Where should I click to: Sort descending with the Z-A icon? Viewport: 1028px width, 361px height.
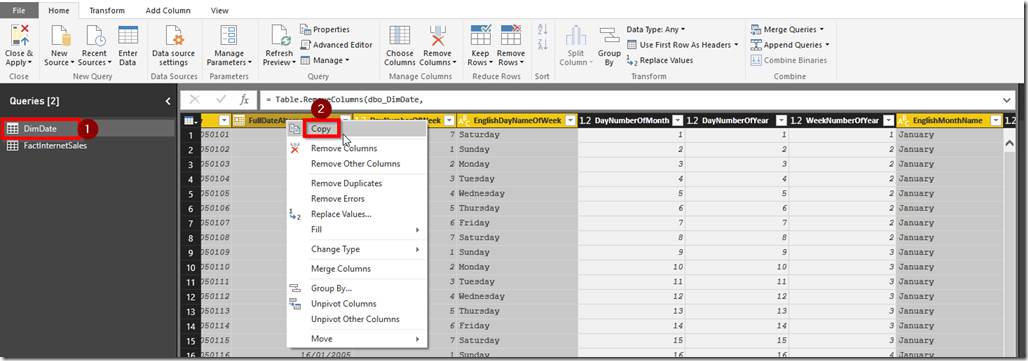[x=542, y=44]
